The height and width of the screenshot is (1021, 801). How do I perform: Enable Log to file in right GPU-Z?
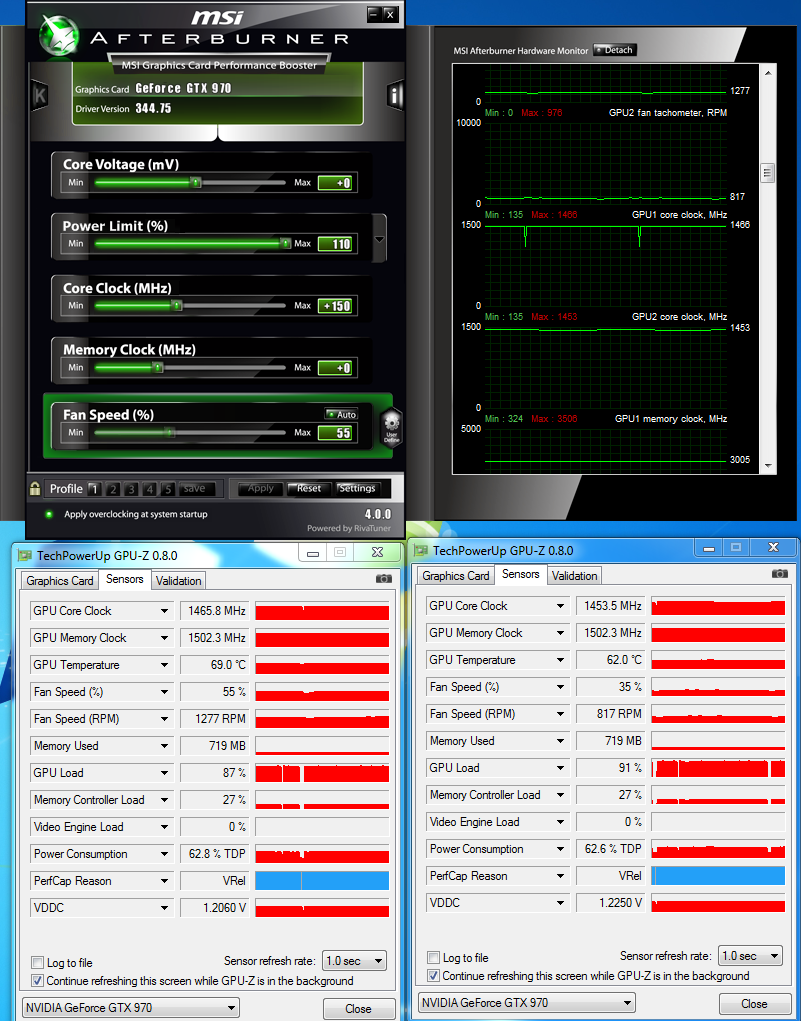tap(434, 957)
